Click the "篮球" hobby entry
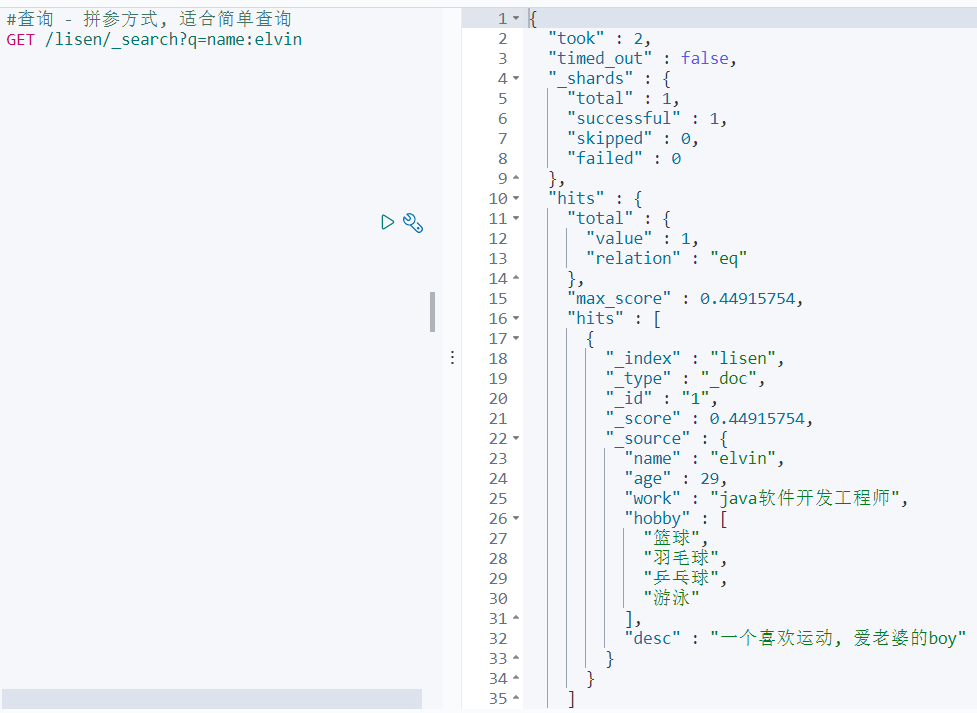The image size is (977, 713). tap(676, 538)
